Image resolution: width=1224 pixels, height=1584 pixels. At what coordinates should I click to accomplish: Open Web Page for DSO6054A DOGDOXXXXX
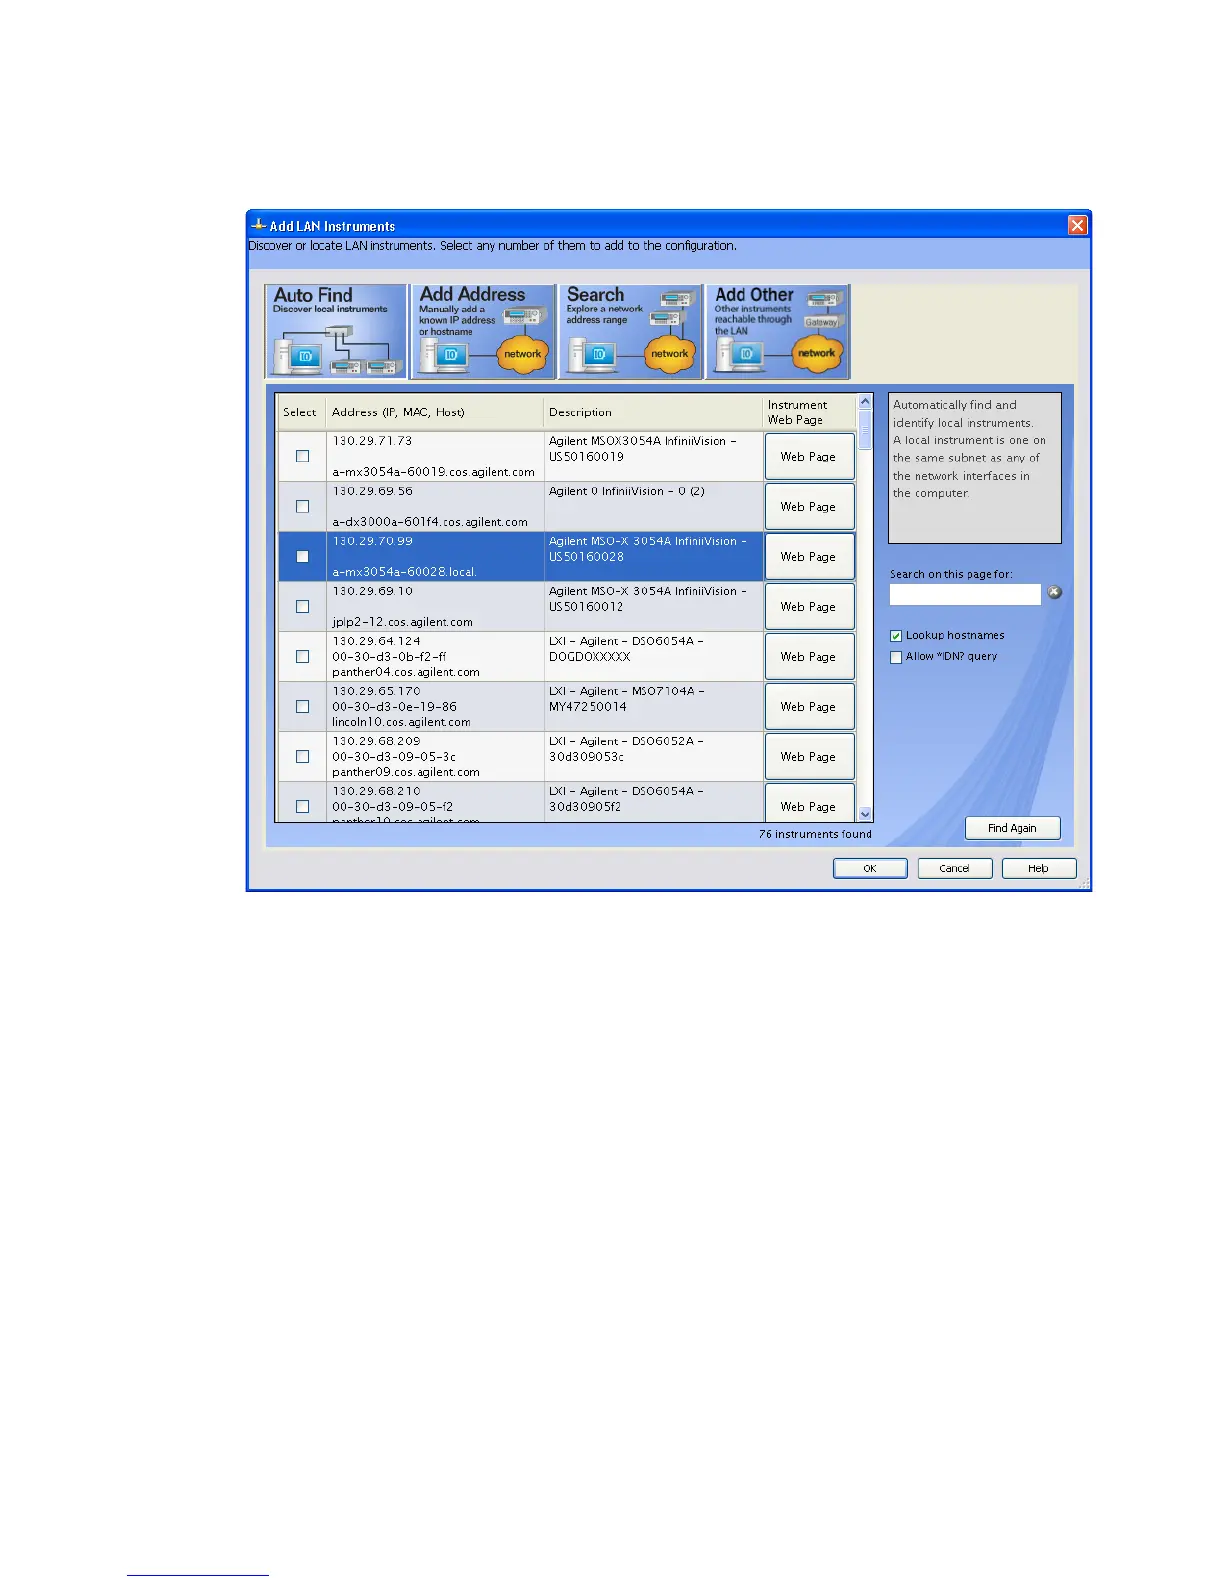809,656
